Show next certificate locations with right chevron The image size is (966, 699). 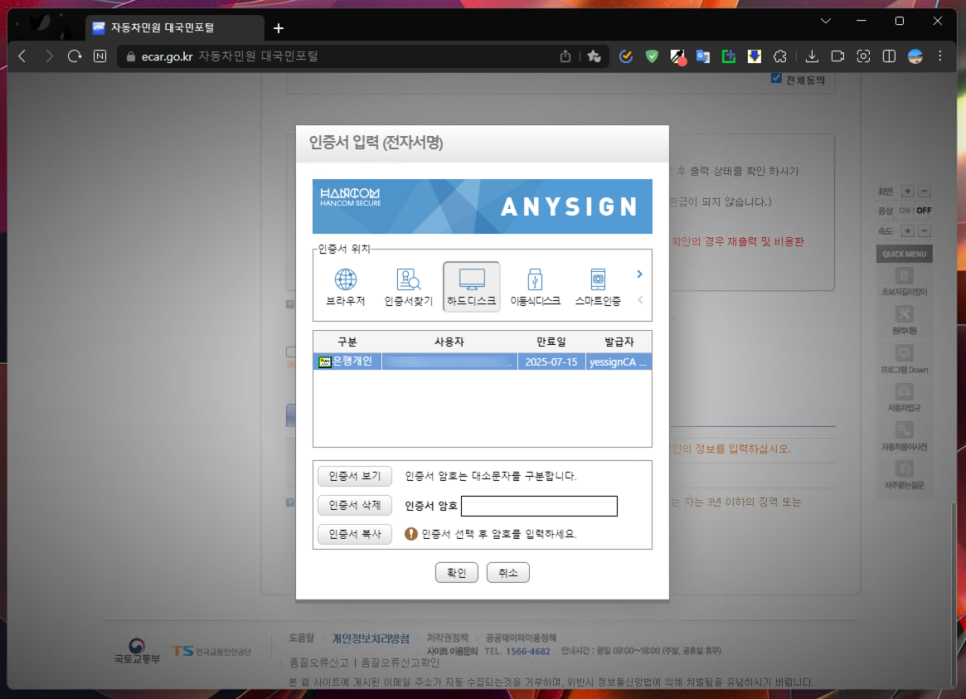click(x=639, y=274)
